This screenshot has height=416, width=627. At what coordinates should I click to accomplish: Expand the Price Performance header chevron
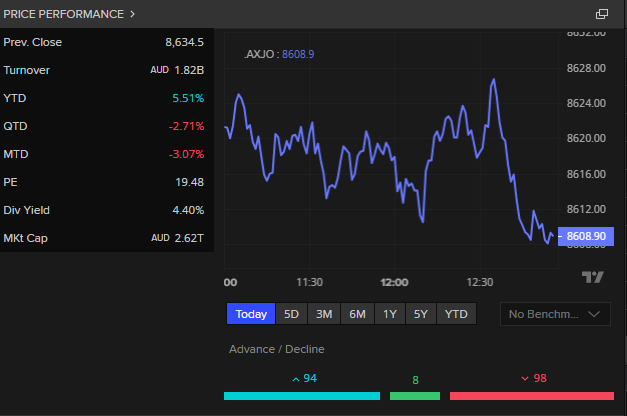133,14
